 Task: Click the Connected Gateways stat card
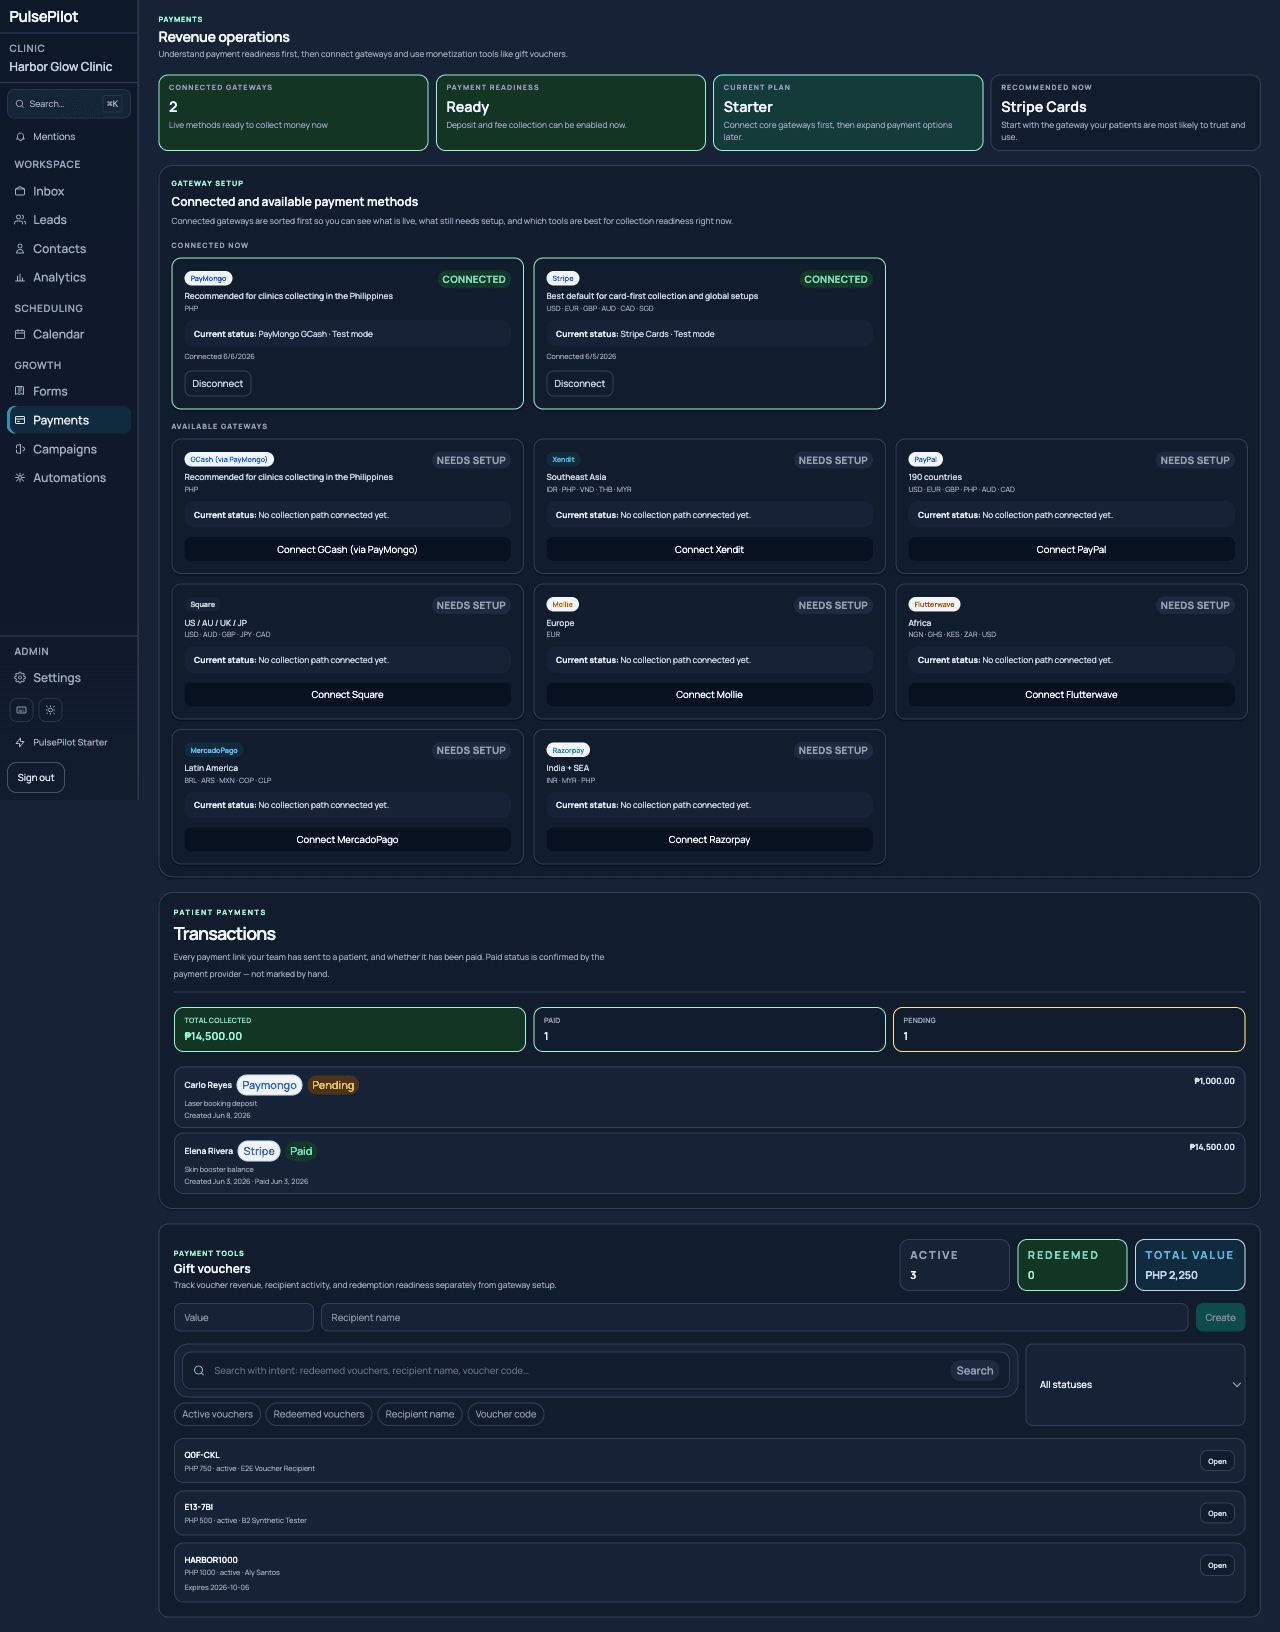(x=293, y=113)
